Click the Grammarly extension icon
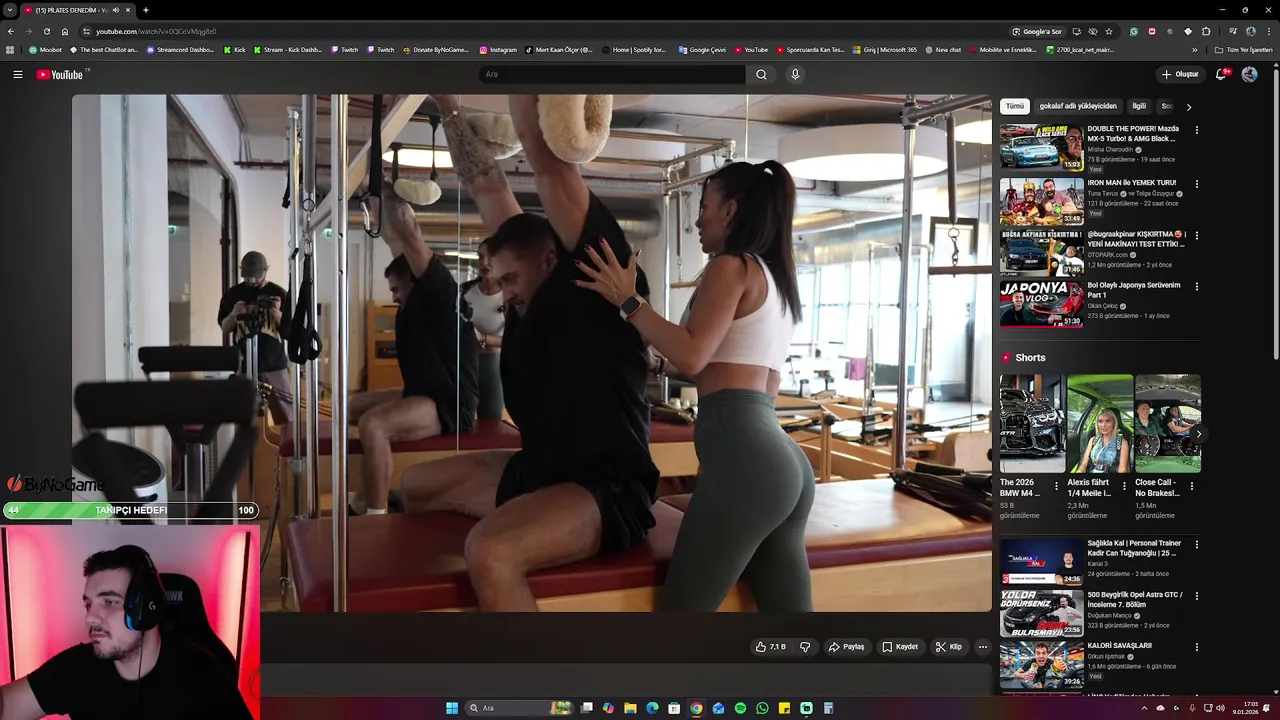The width and height of the screenshot is (1280, 720). click(1133, 31)
